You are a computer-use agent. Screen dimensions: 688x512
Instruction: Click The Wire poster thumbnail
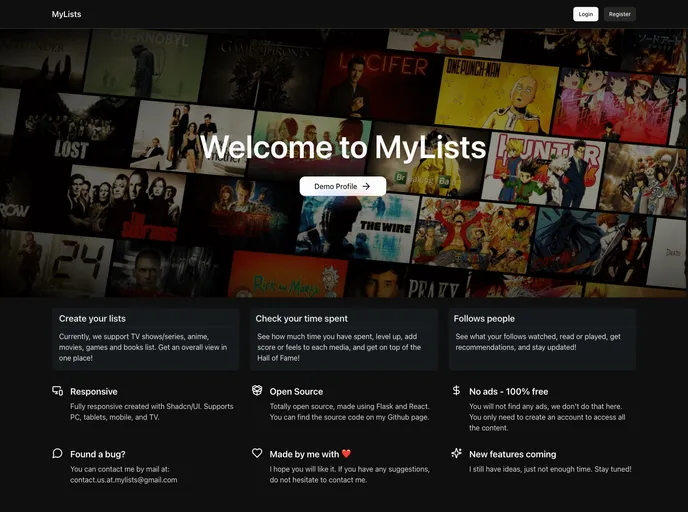358,228
